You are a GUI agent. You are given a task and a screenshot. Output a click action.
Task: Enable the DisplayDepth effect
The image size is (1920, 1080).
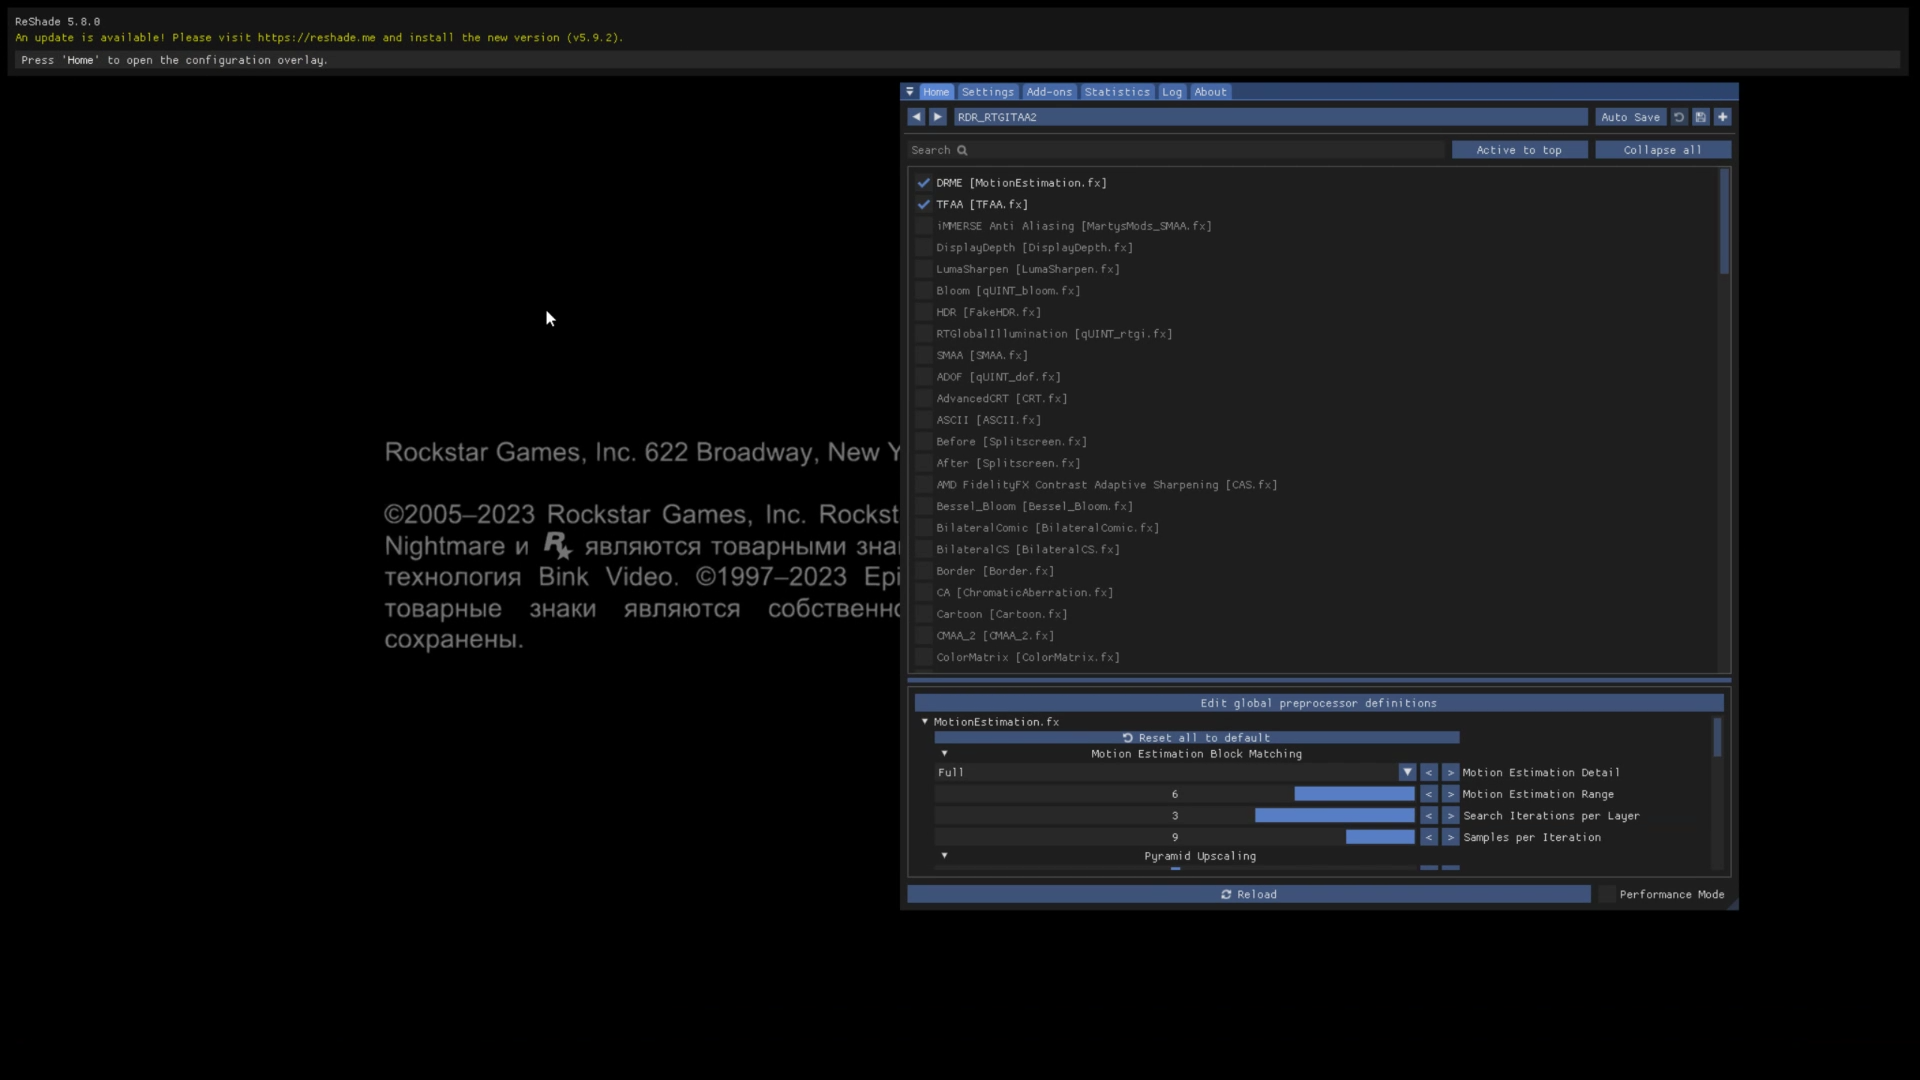(x=924, y=247)
